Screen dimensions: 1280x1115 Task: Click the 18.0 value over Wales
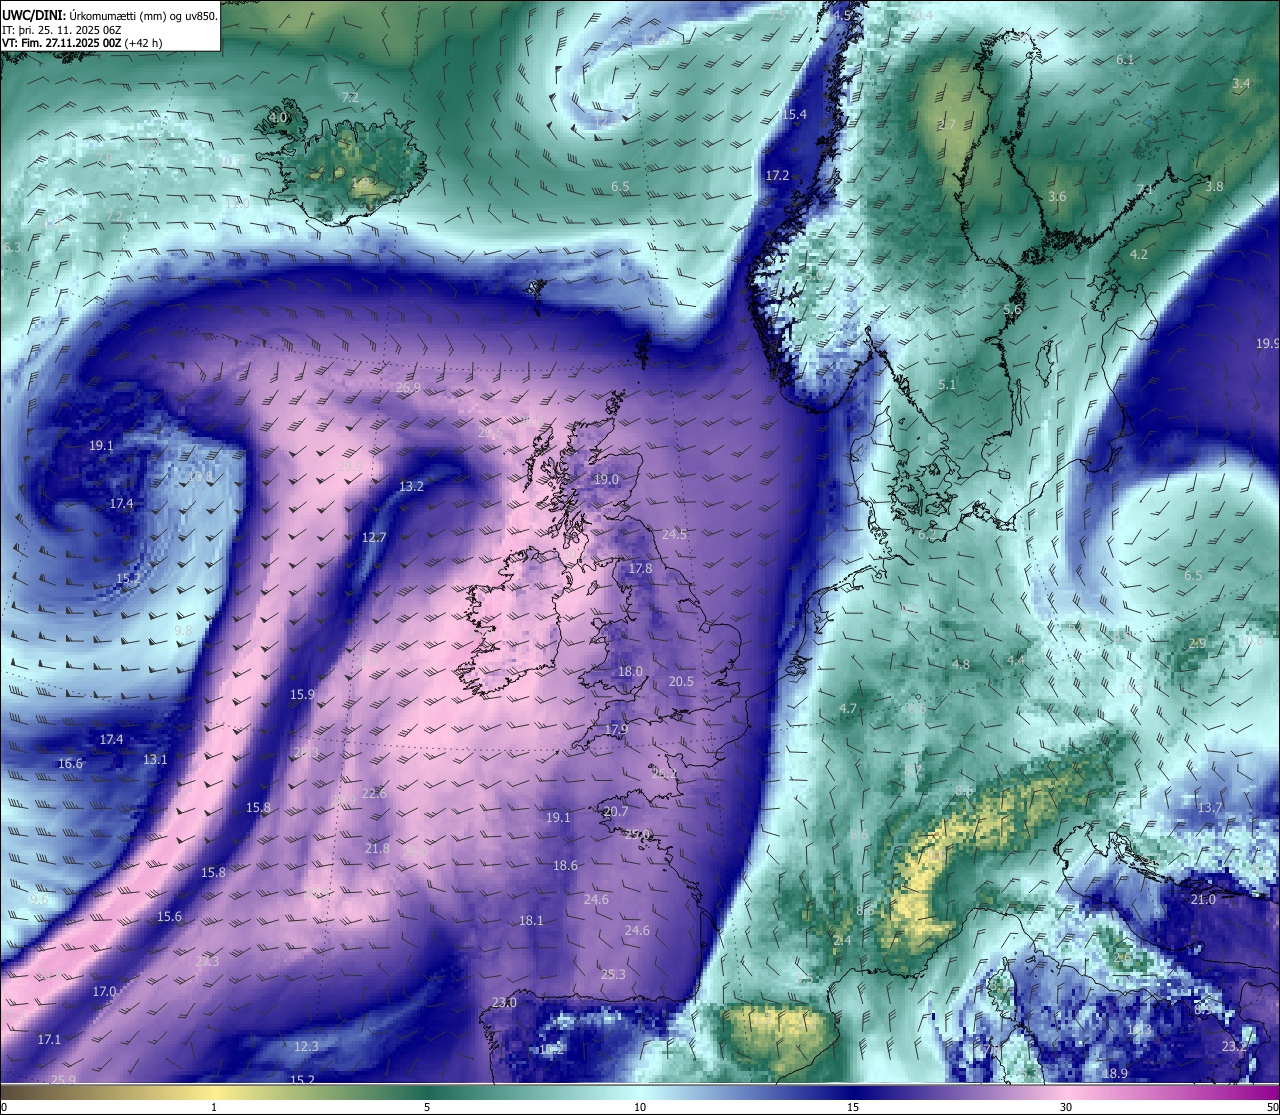(x=630, y=672)
